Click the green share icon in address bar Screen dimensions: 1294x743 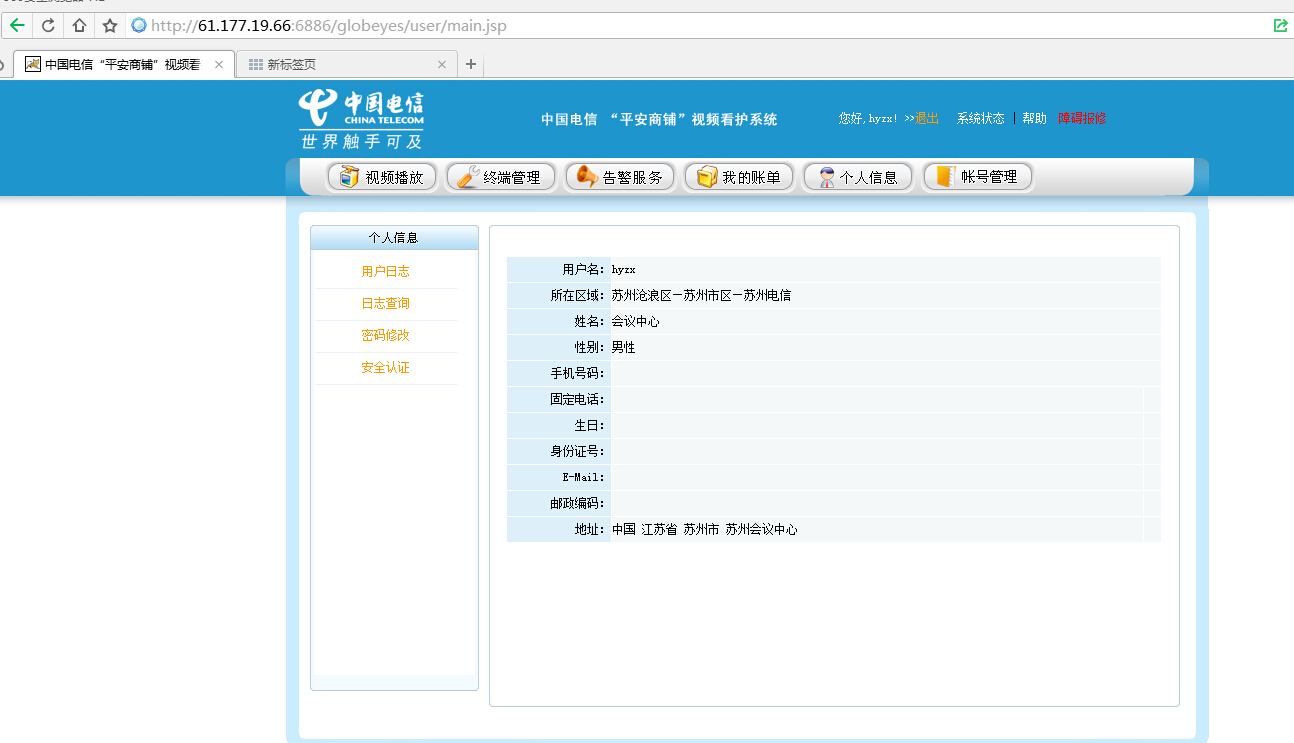pyautogui.click(x=1281, y=26)
